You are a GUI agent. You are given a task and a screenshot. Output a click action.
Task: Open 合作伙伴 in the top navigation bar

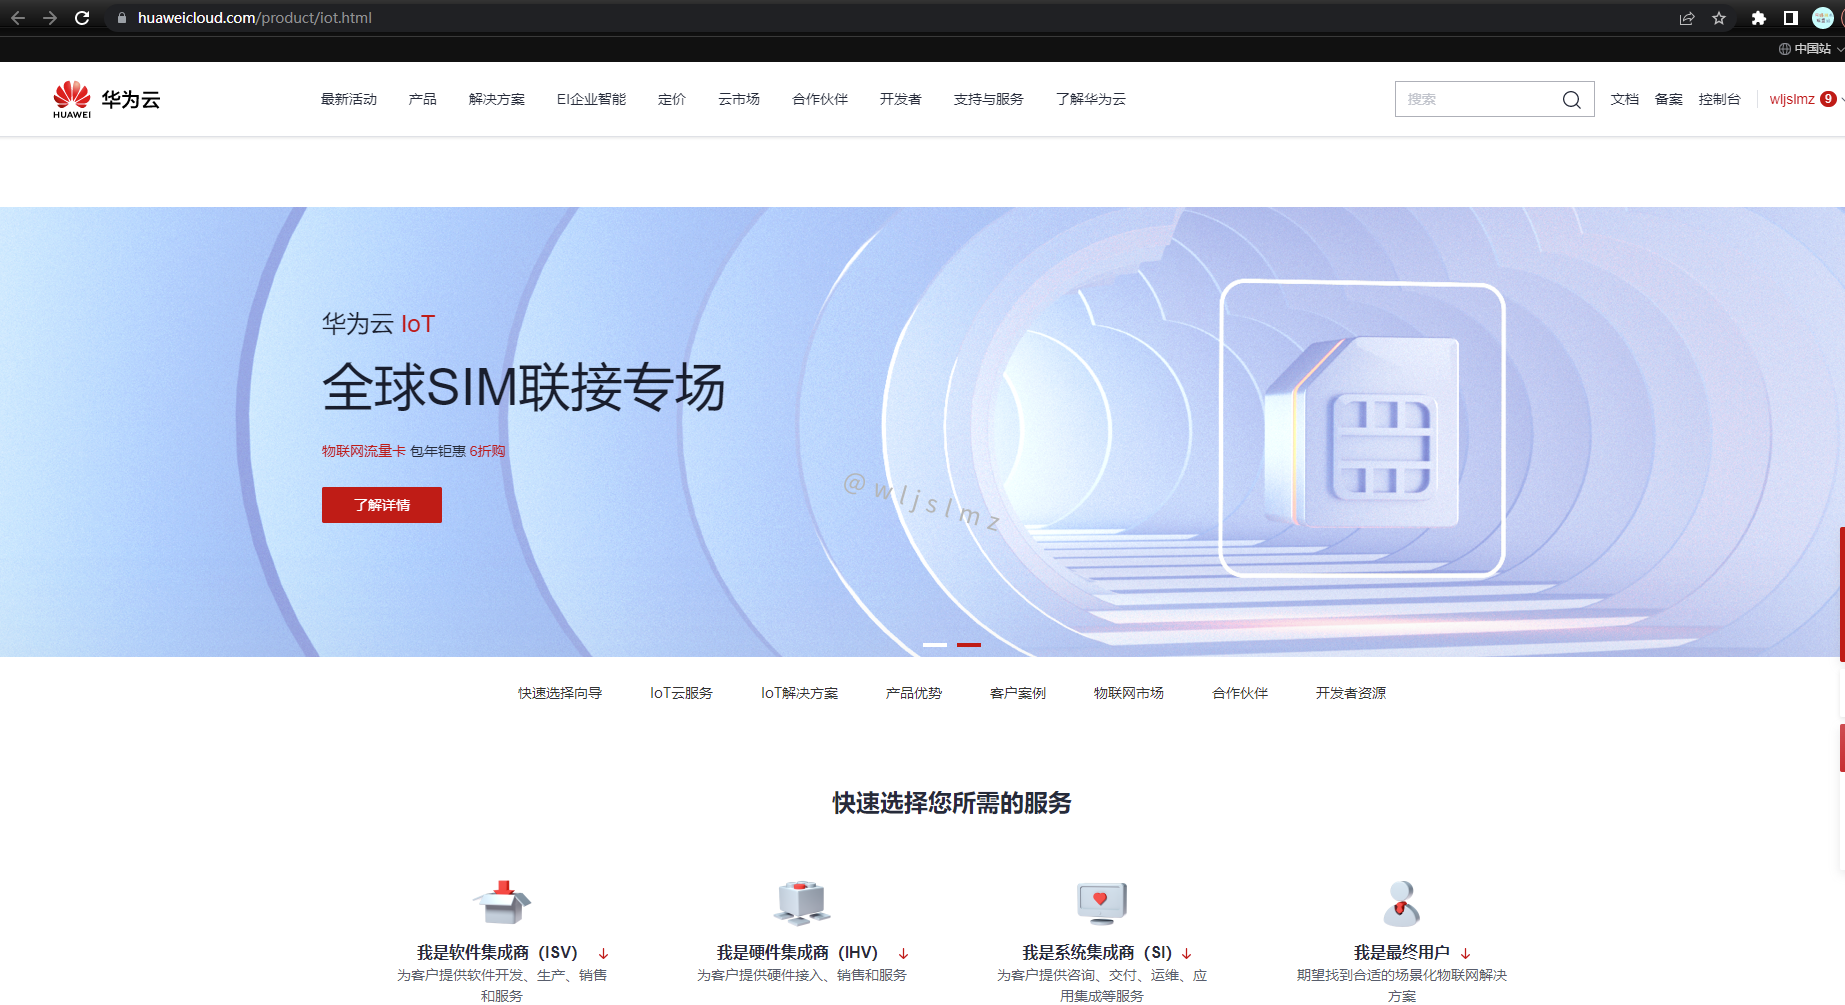coord(820,99)
